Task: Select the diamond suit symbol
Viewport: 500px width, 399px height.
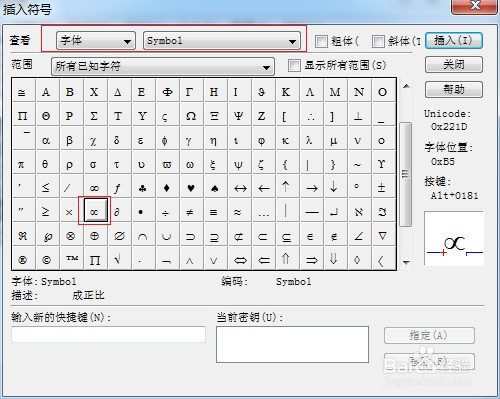Action: tap(166, 188)
